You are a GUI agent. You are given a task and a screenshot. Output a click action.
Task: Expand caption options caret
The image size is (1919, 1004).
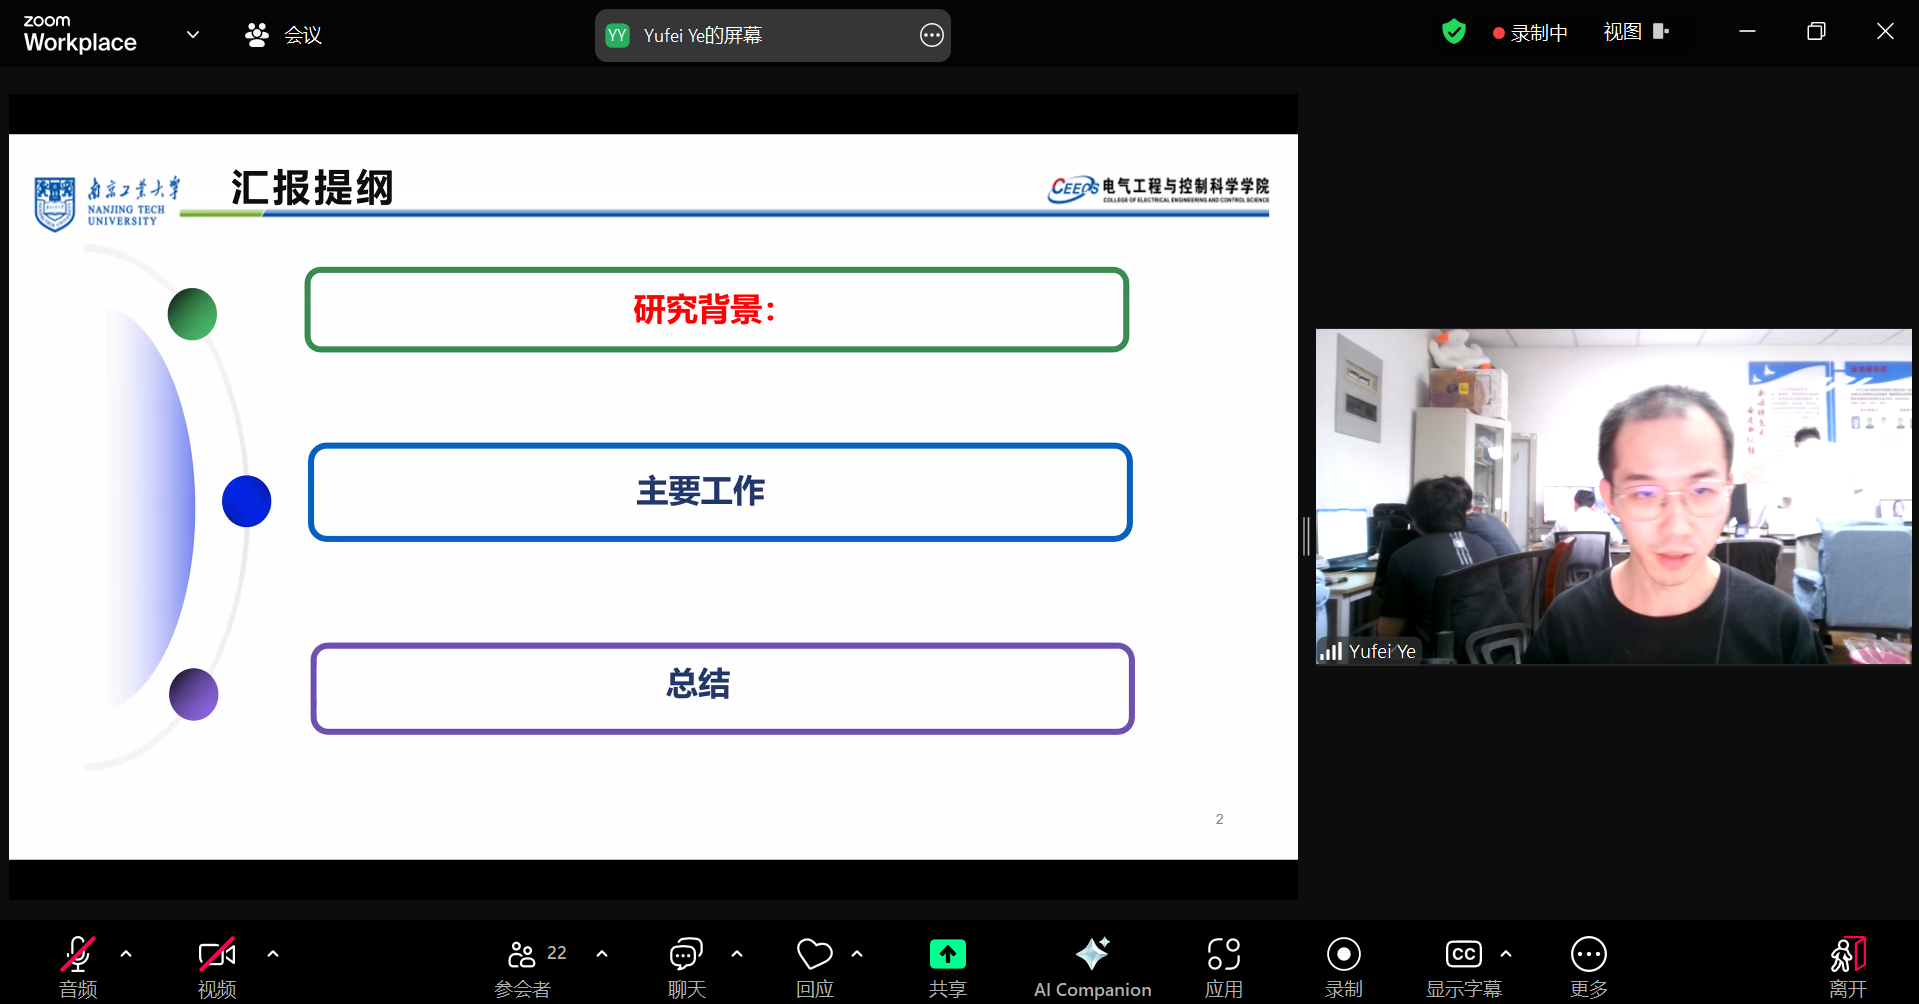tap(1506, 954)
